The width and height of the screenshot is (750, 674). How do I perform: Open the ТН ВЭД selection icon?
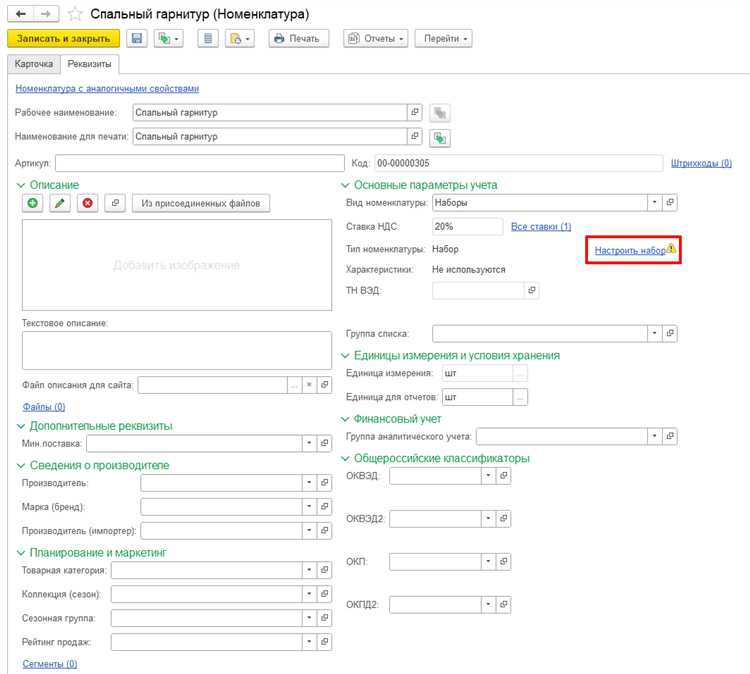531,290
